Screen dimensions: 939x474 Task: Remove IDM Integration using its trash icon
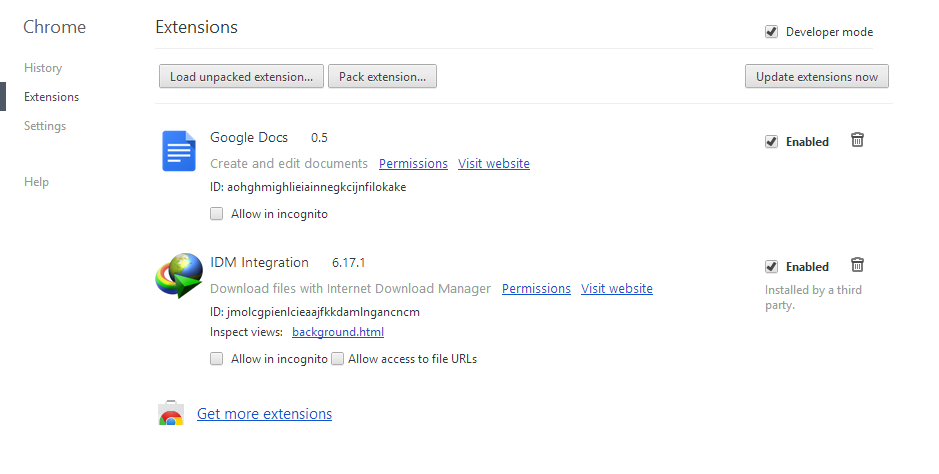pos(857,265)
